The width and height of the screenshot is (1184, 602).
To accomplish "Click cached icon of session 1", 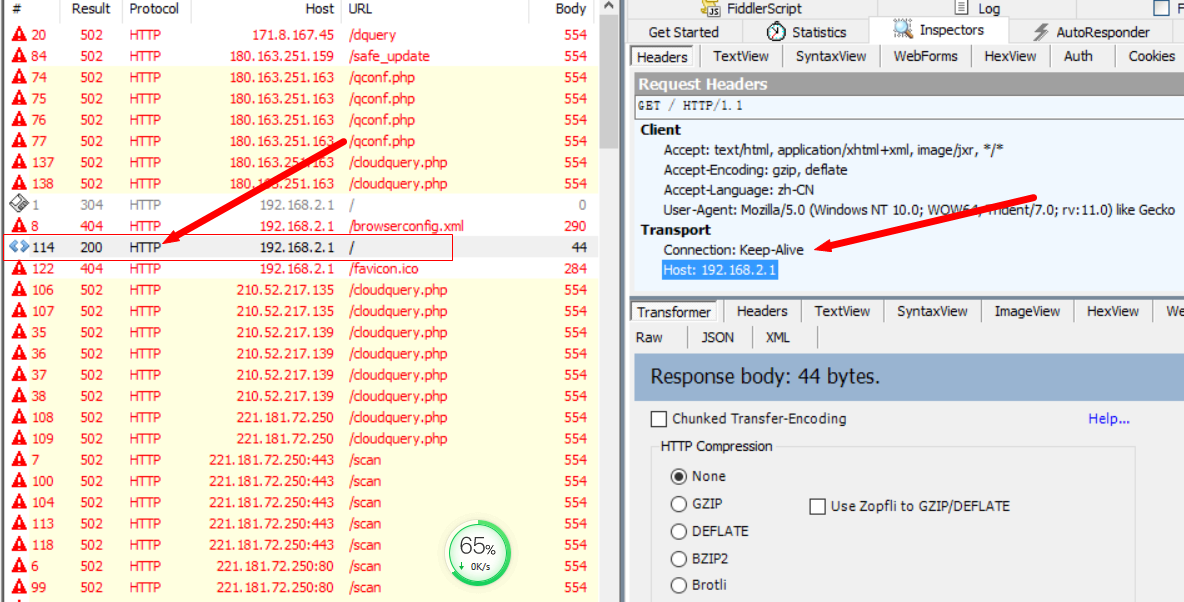I will [18, 204].
